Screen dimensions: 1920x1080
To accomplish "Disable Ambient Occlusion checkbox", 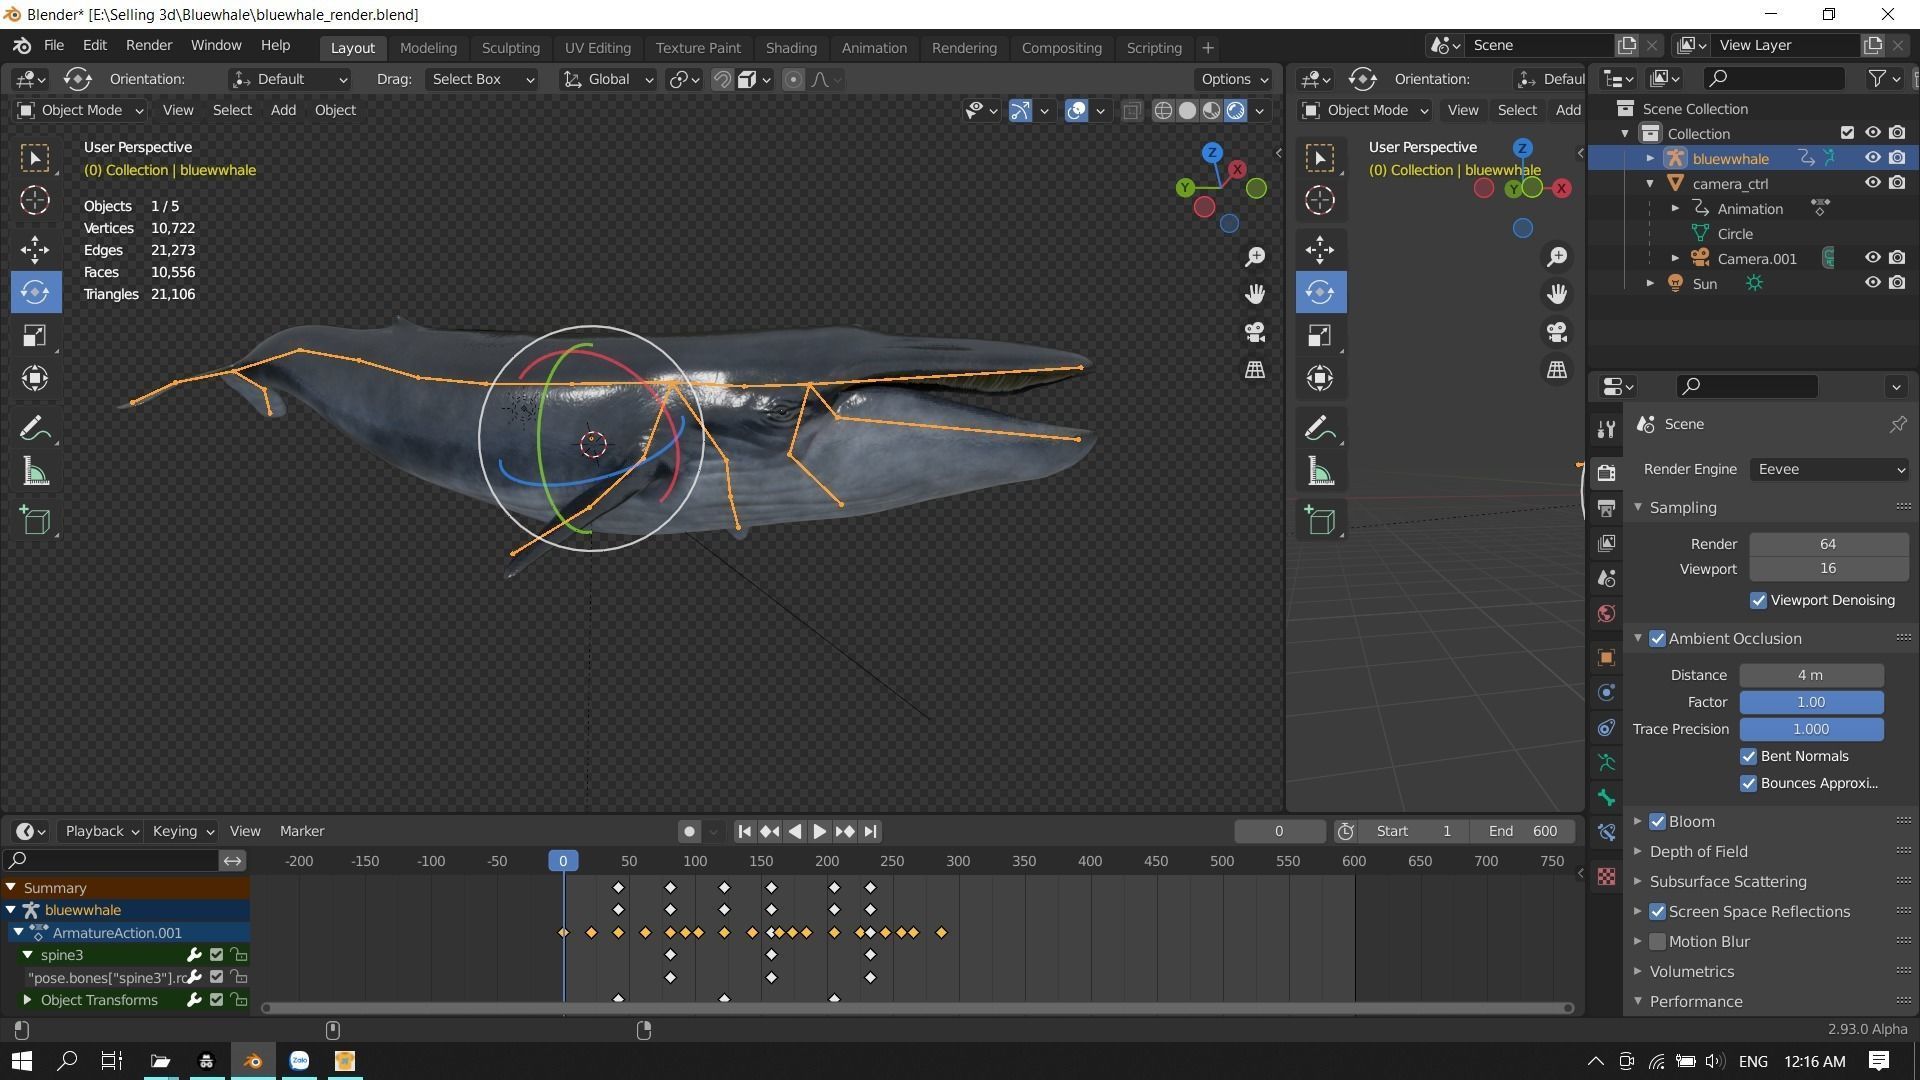I will coord(1657,639).
